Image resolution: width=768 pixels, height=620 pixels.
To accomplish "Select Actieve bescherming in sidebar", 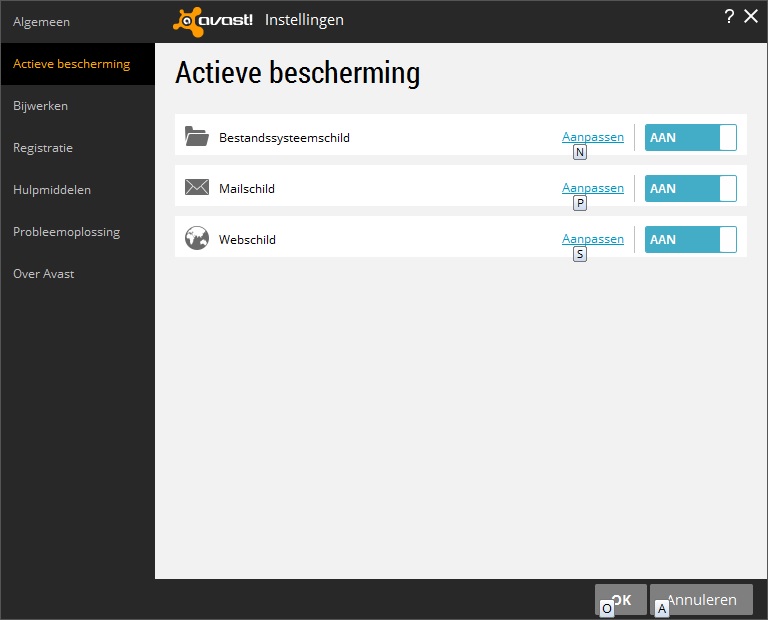I will click(x=77, y=64).
